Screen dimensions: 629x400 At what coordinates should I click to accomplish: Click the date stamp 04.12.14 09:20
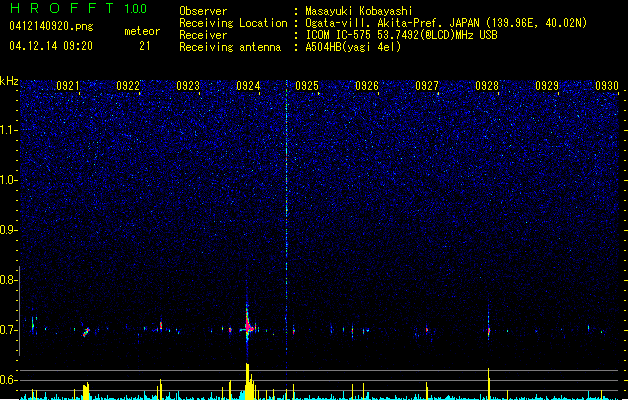[51, 46]
